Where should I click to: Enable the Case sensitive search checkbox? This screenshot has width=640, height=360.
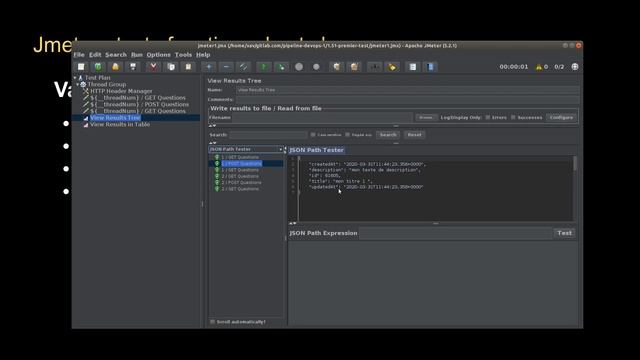[313, 134]
